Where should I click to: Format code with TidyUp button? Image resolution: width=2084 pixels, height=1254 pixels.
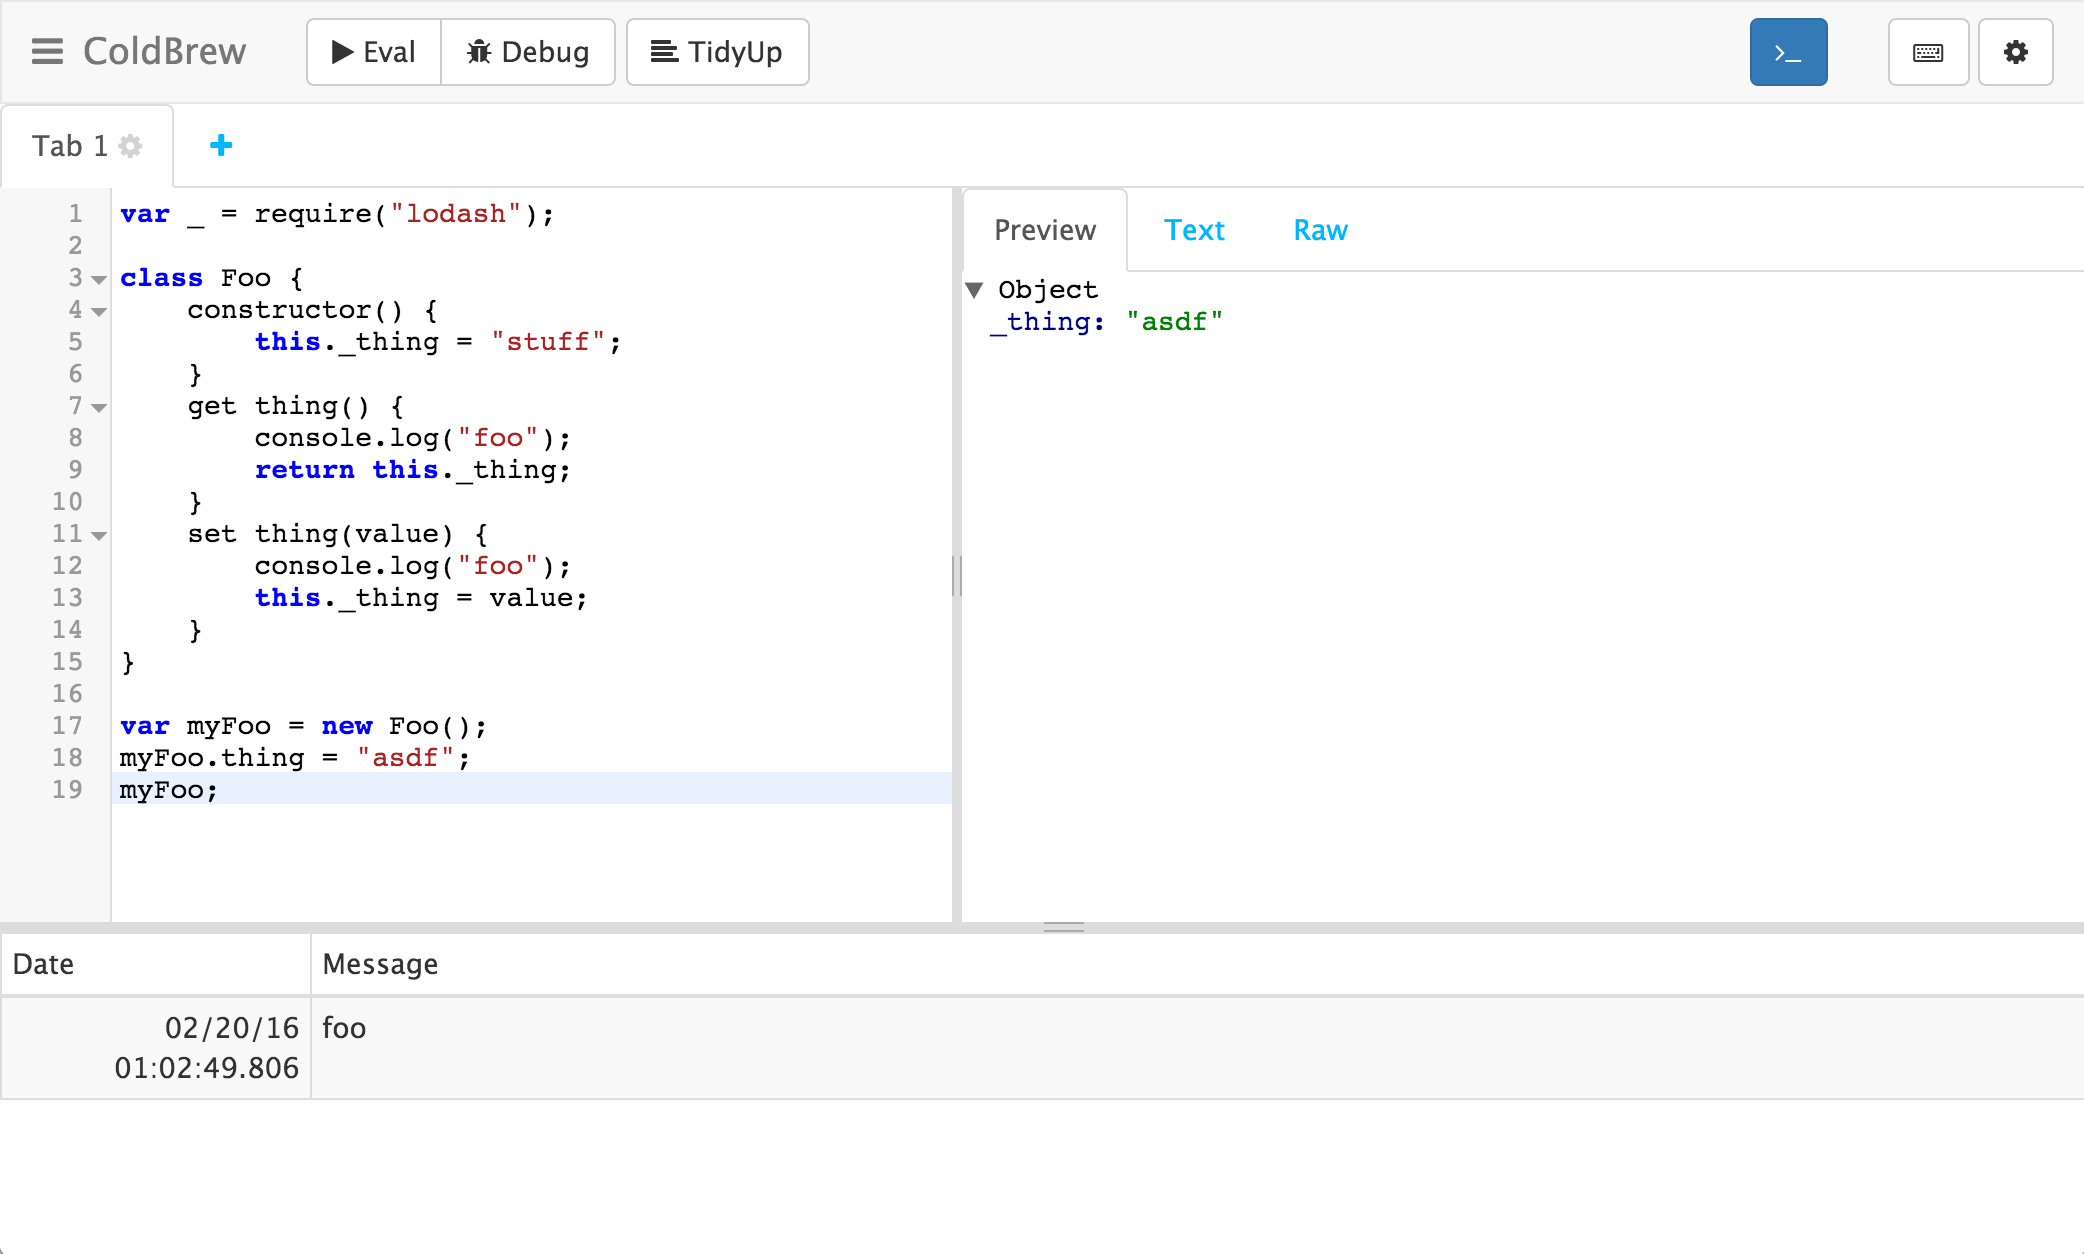(717, 52)
